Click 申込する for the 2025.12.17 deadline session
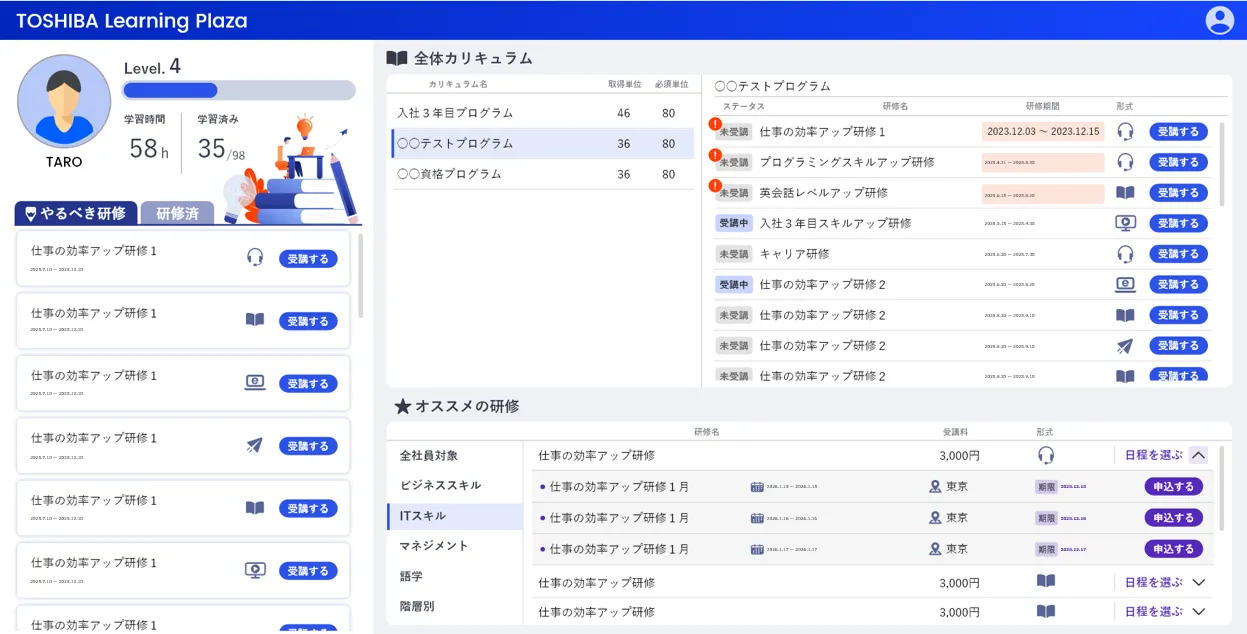 [1174, 549]
